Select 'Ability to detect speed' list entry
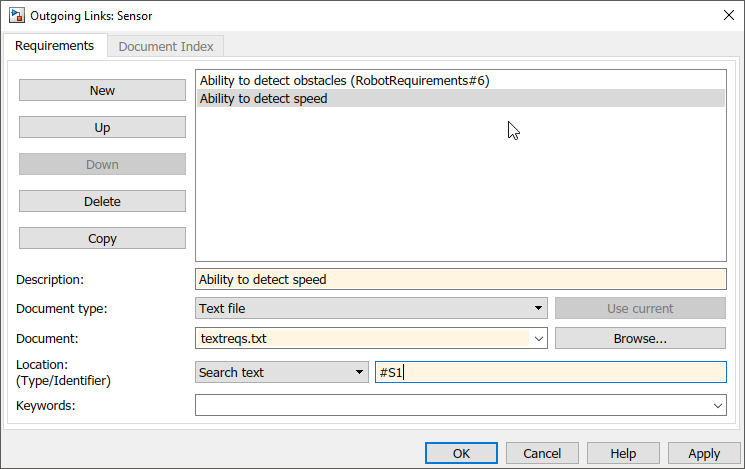Viewport: 745px width, 469px height. pyautogui.click(x=264, y=98)
